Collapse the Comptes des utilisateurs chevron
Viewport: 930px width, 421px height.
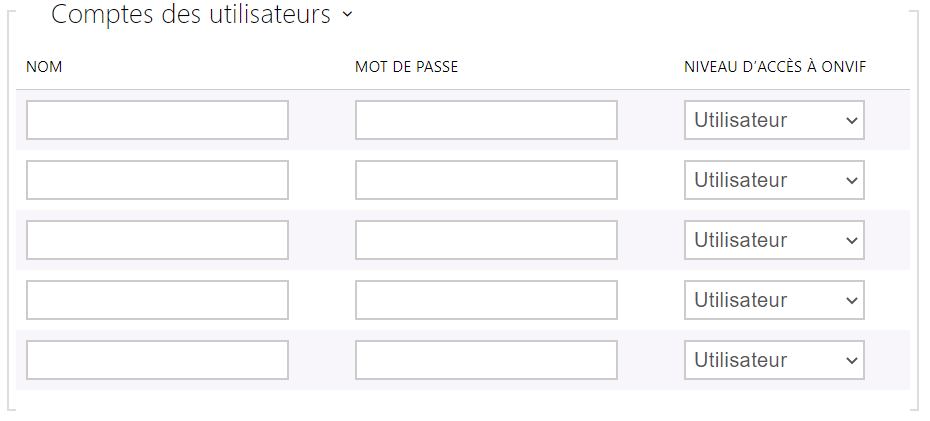click(347, 15)
